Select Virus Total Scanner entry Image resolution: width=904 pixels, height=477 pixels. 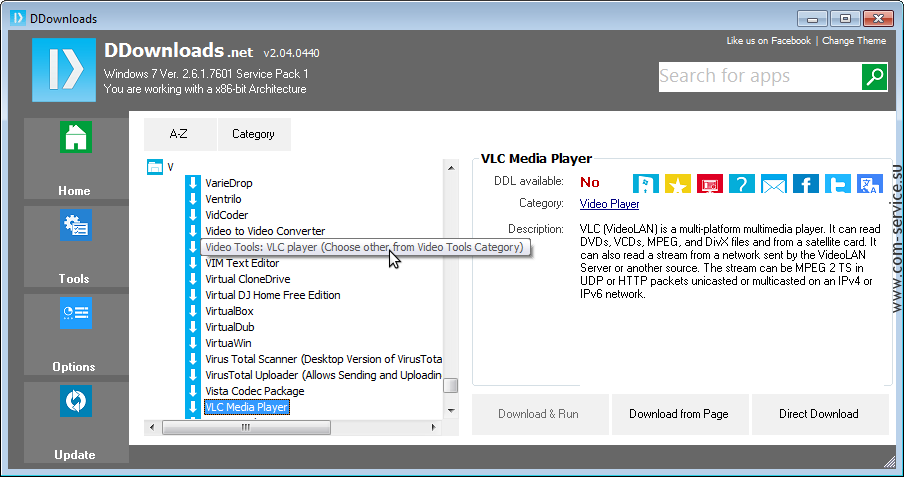coord(323,359)
